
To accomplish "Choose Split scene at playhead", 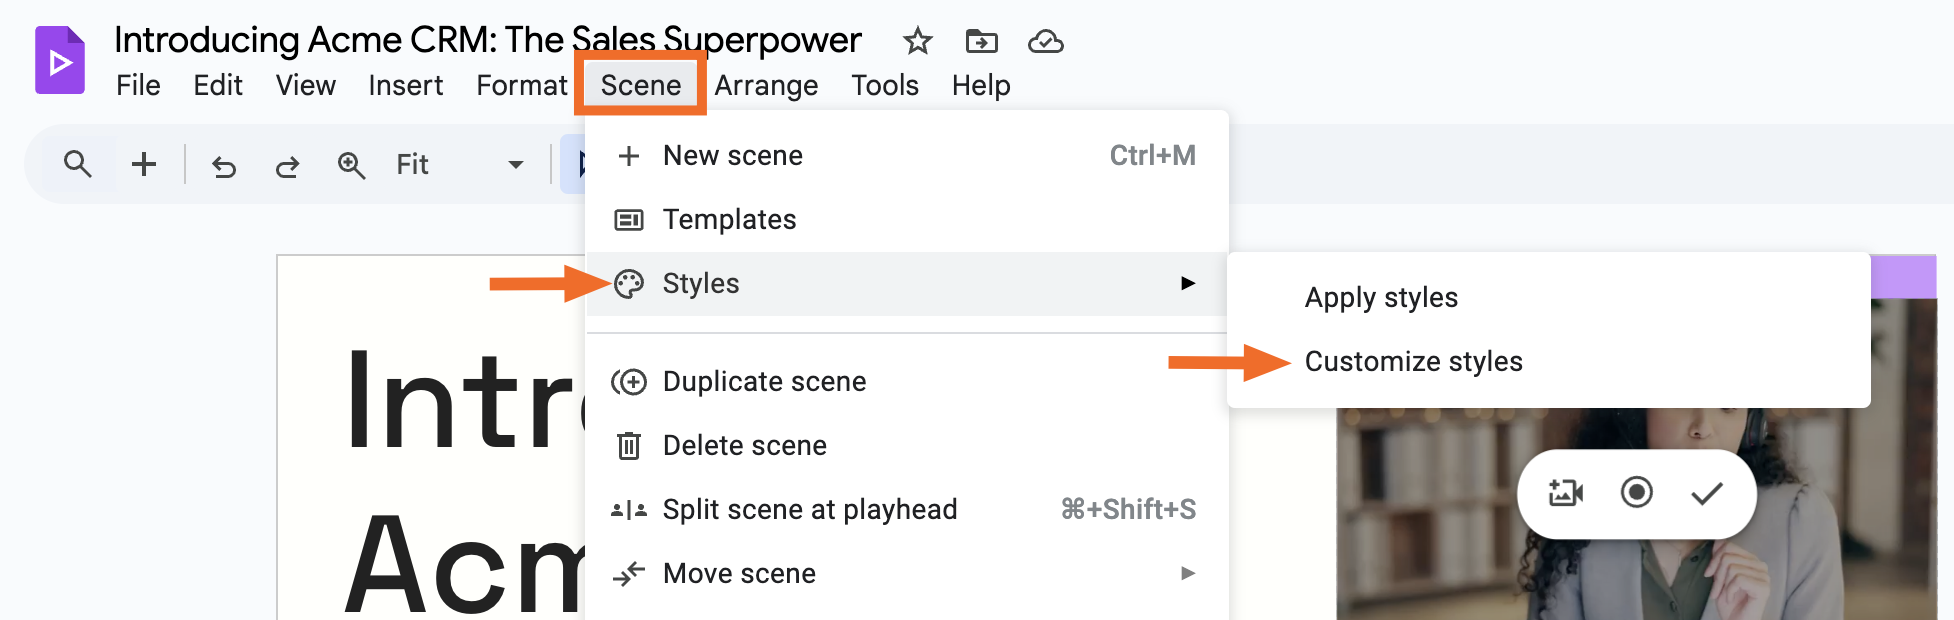I will click(906, 510).
